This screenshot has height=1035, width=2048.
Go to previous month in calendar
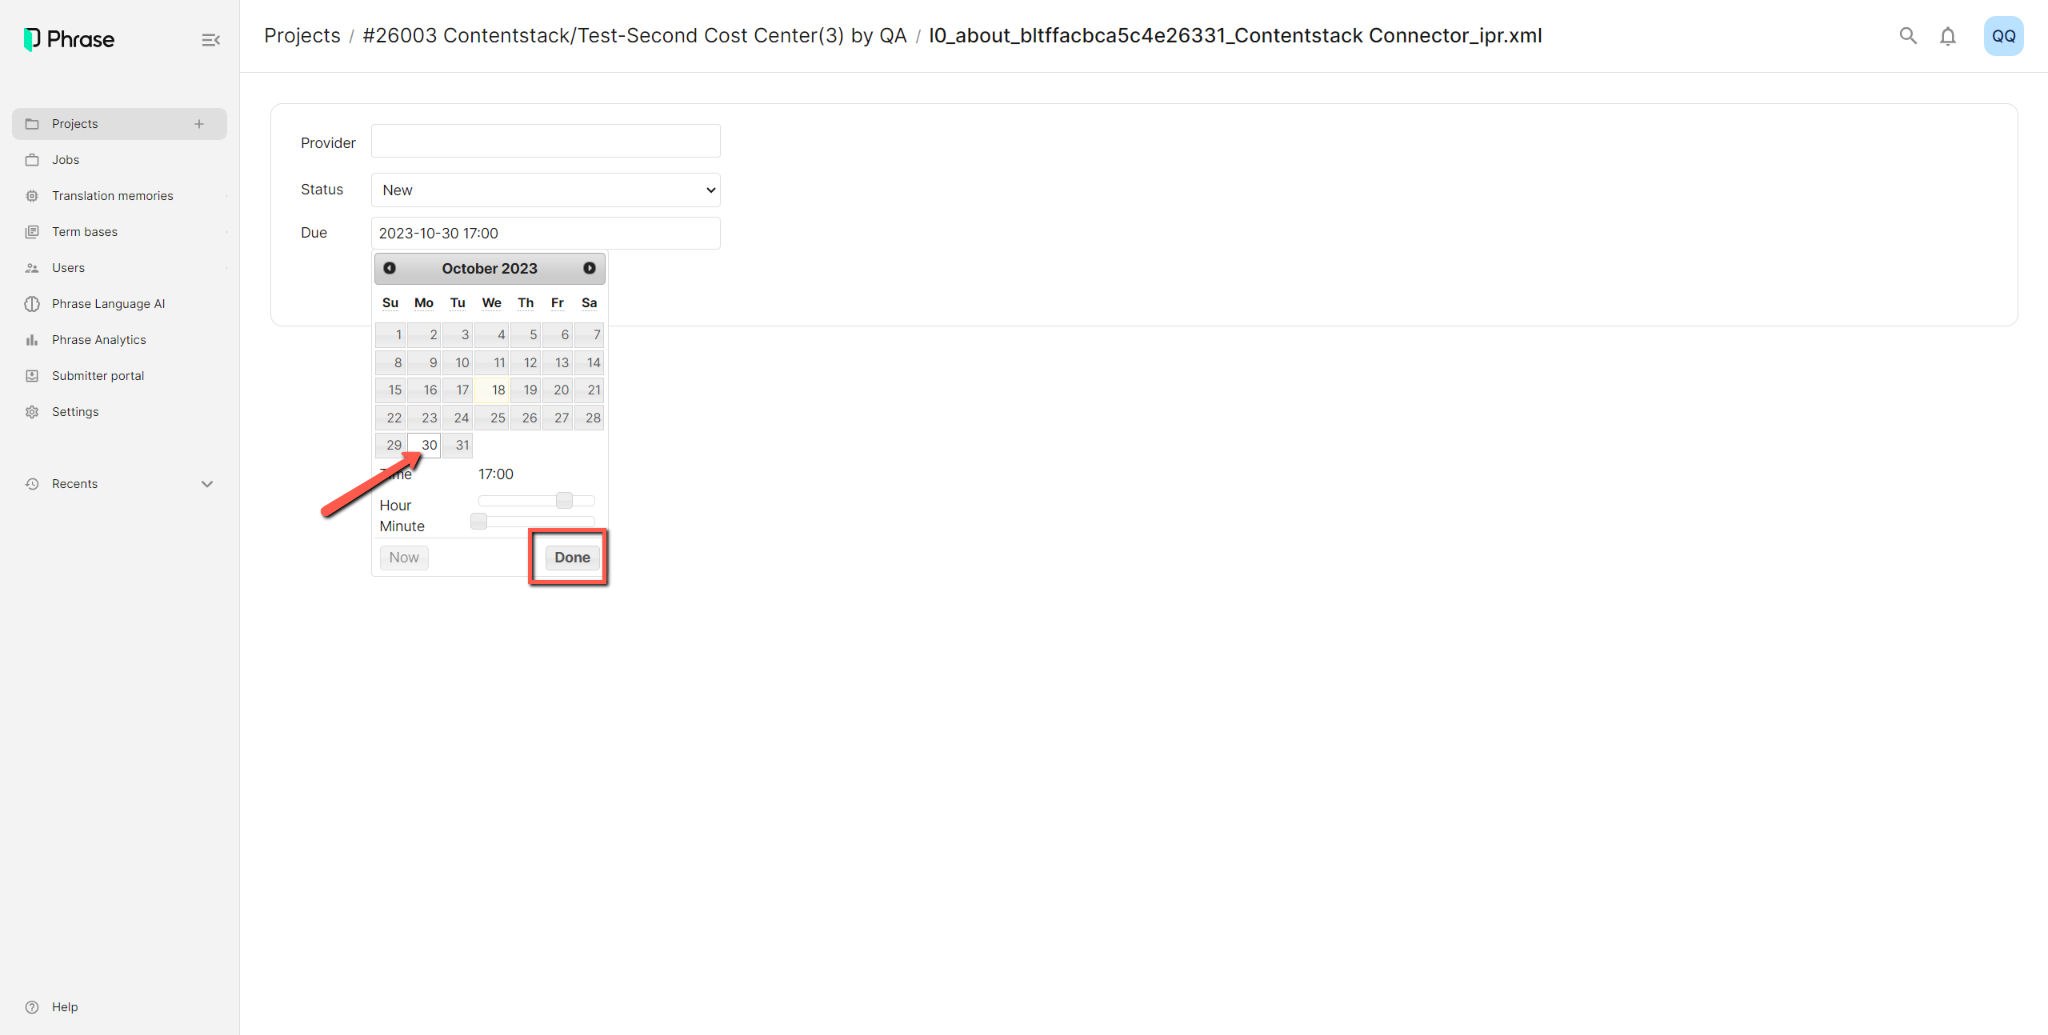pos(390,268)
